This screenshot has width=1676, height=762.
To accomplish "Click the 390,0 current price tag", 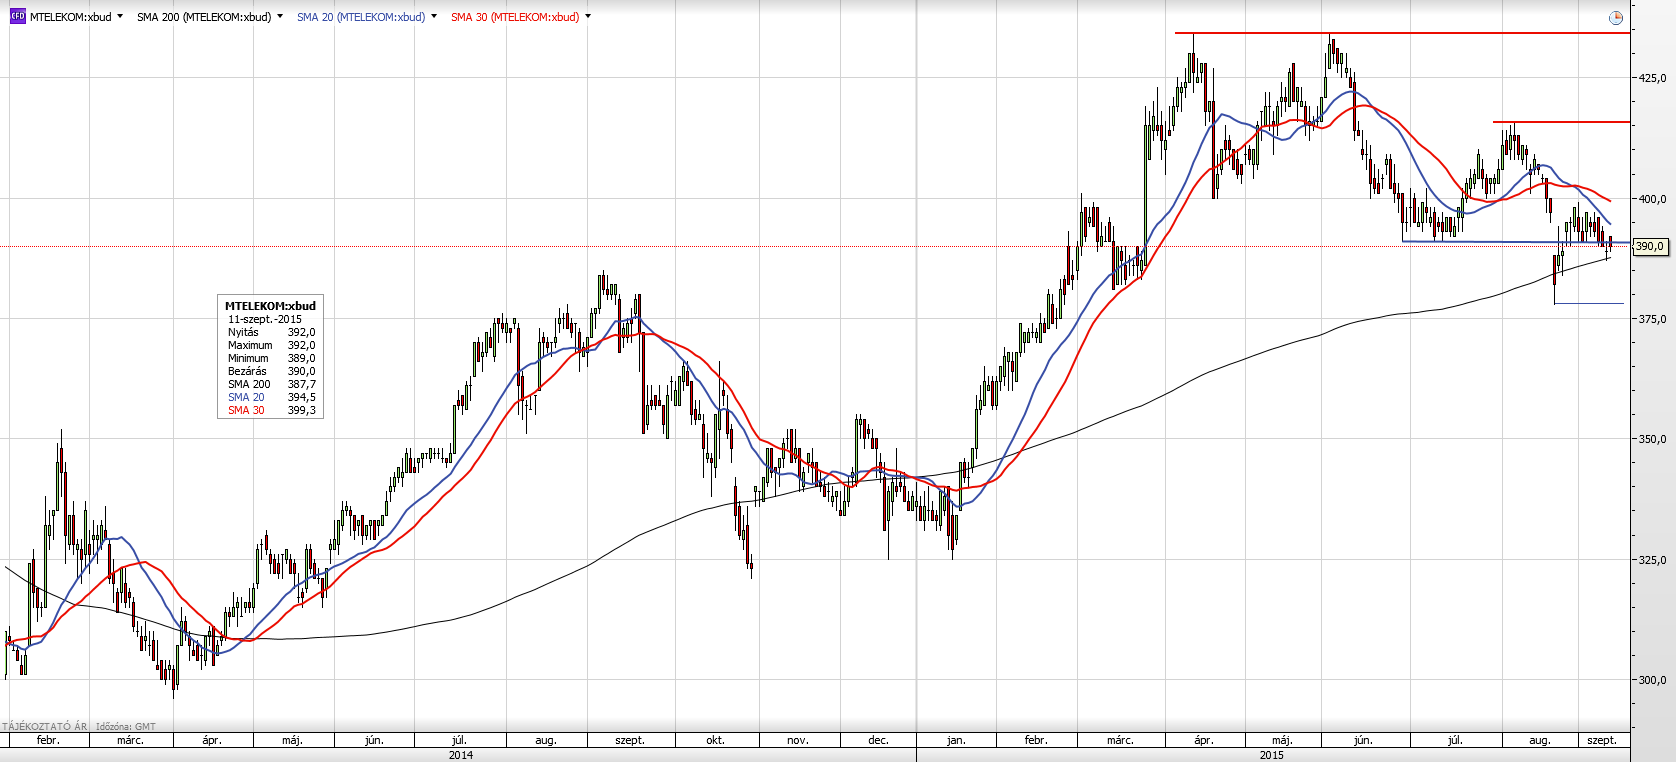I will 1650,246.
